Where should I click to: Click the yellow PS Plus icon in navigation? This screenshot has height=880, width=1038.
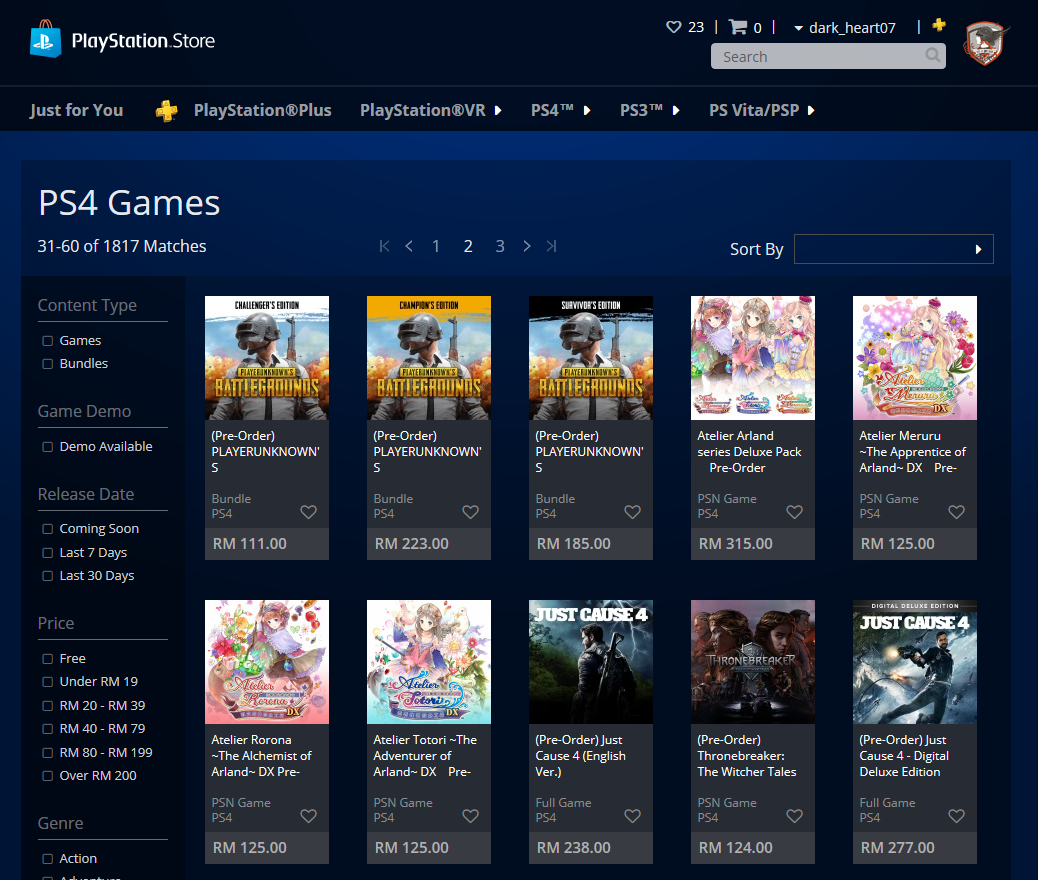pyautogui.click(x=166, y=111)
